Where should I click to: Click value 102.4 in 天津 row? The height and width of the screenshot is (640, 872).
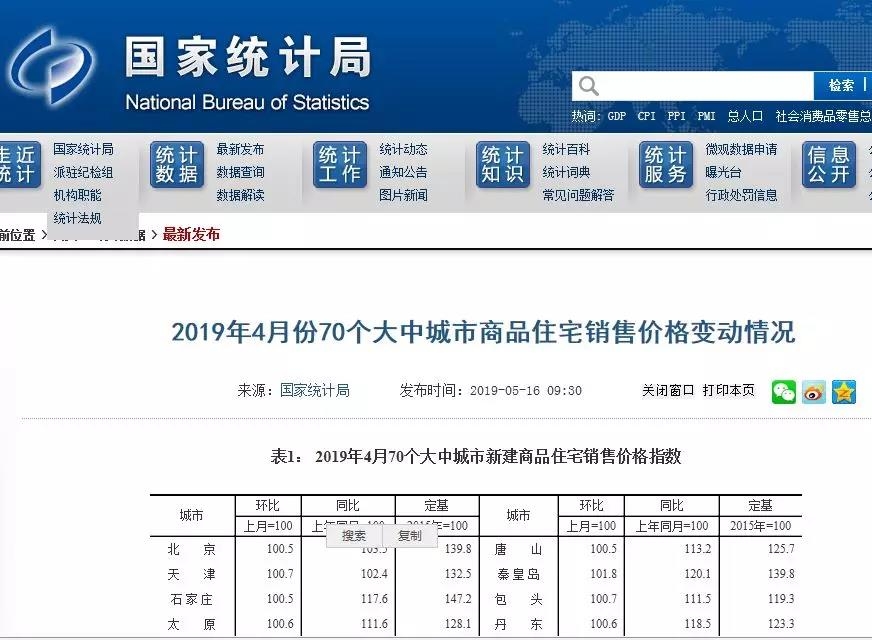click(374, 574)
